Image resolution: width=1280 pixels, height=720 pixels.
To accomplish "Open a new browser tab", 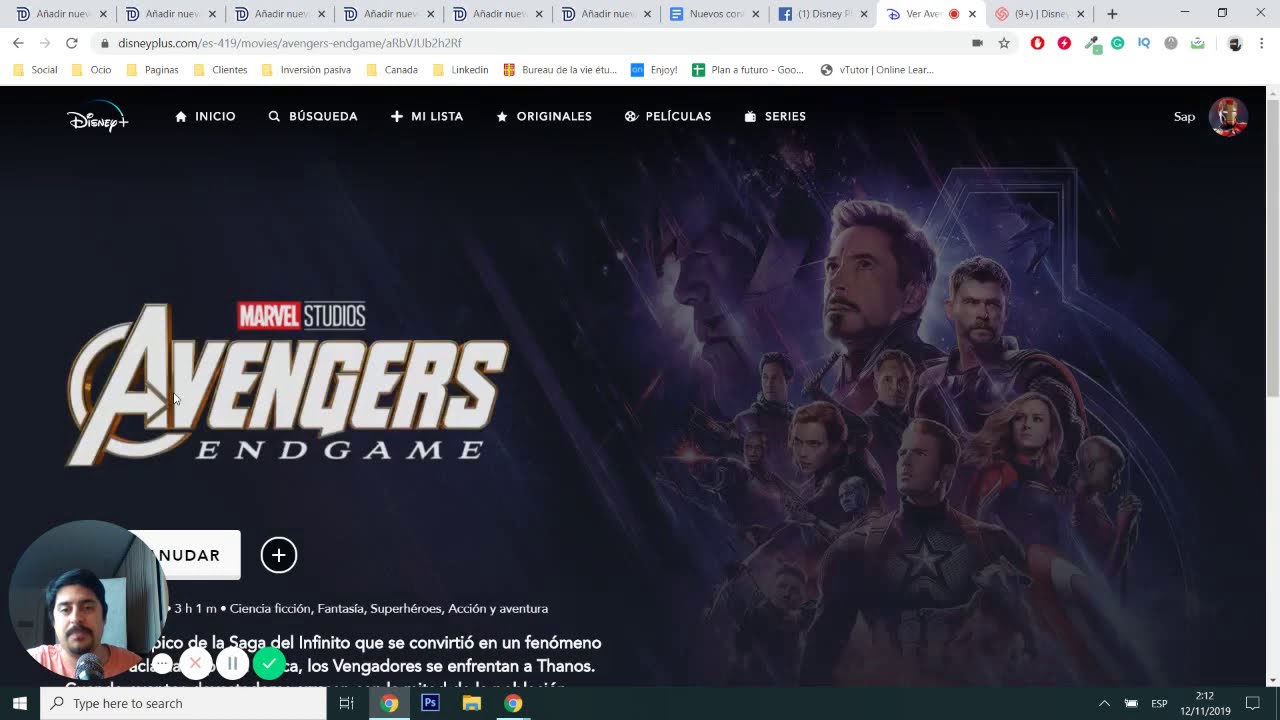I will 1112,14.
